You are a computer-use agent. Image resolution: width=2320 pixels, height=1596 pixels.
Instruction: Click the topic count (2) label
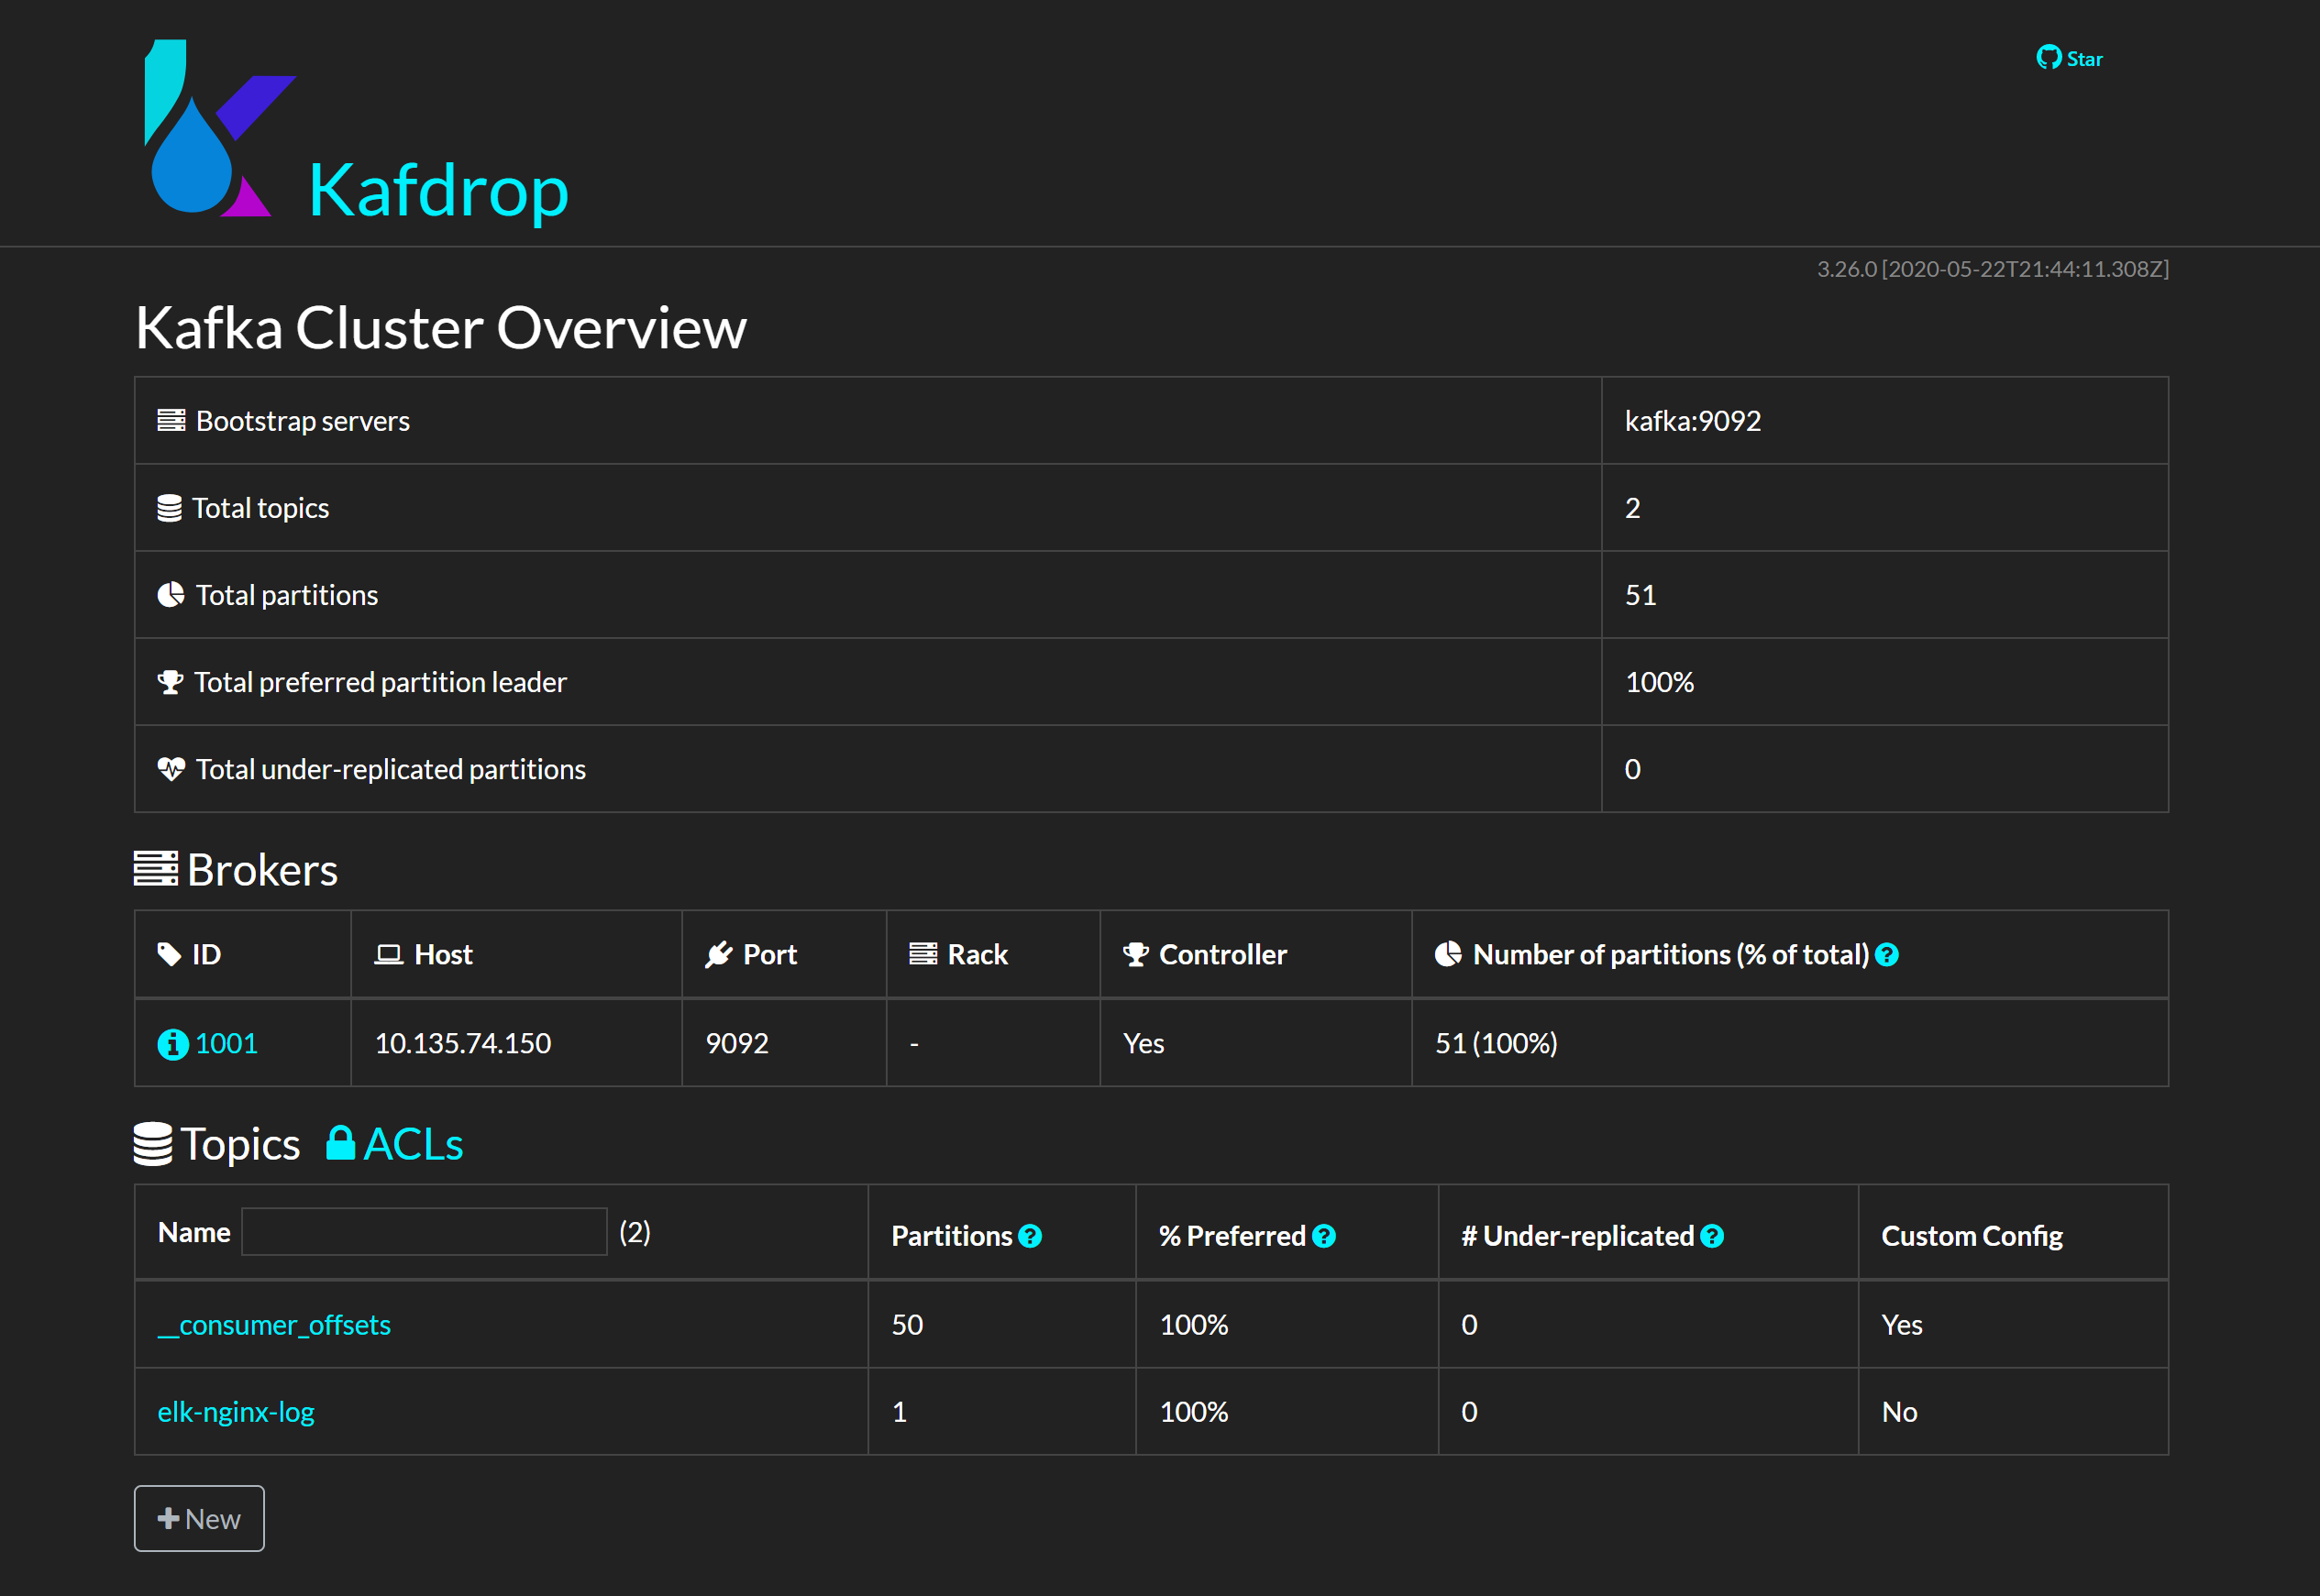[635, 1232]
